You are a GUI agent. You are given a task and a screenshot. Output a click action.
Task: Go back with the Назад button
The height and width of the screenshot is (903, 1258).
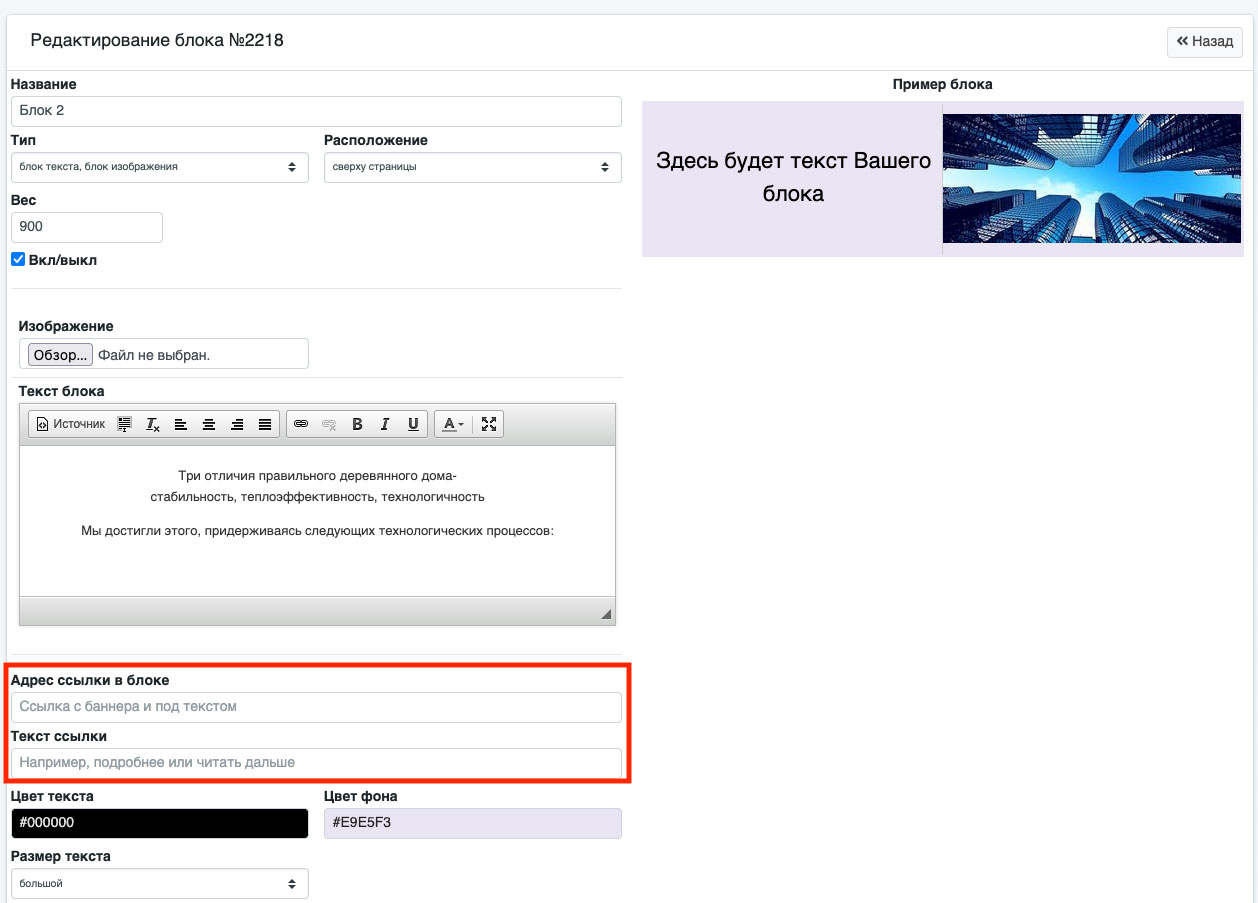pos(1205,42)
